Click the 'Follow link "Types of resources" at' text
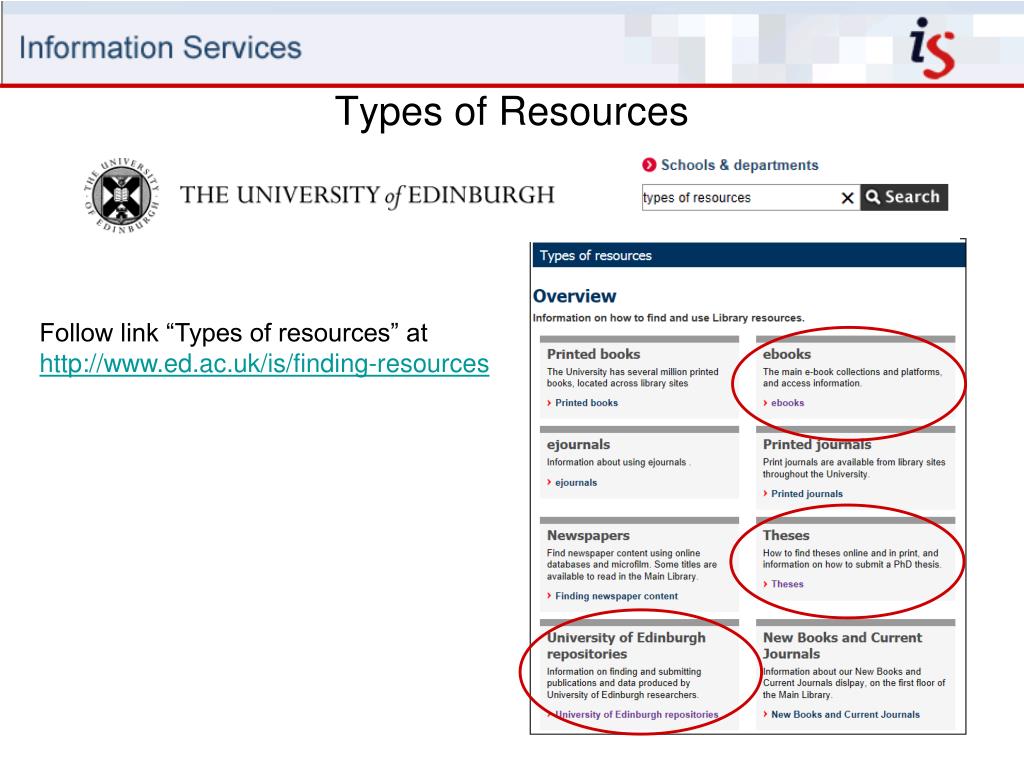Image resolution: width=1024 pixels, height=768 pixels. point(234,333)
